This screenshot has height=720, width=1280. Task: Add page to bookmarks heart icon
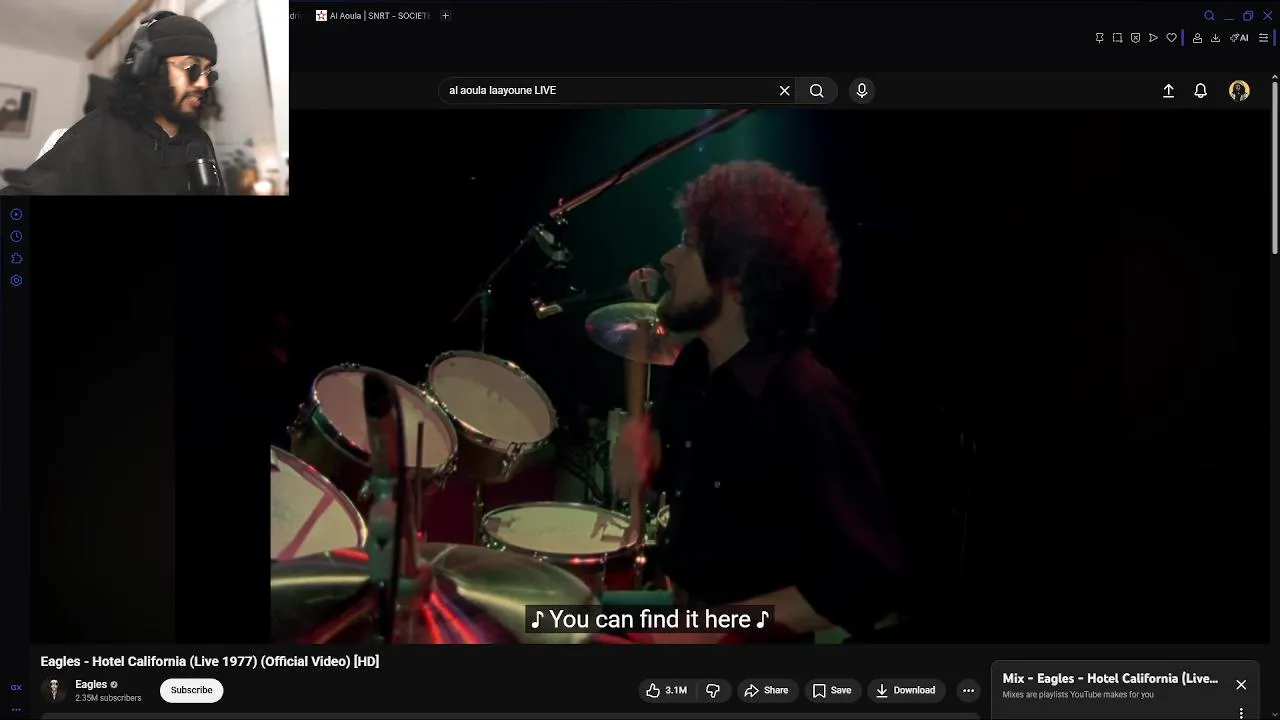pos(1171,38)
